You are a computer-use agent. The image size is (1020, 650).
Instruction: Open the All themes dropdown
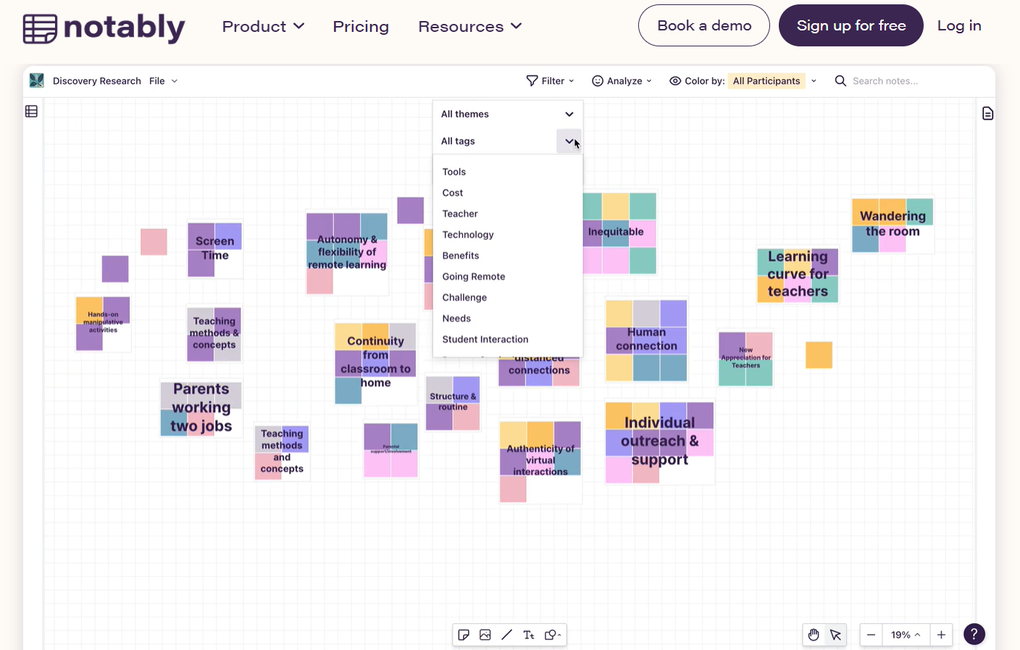click(x=507, y=113)
